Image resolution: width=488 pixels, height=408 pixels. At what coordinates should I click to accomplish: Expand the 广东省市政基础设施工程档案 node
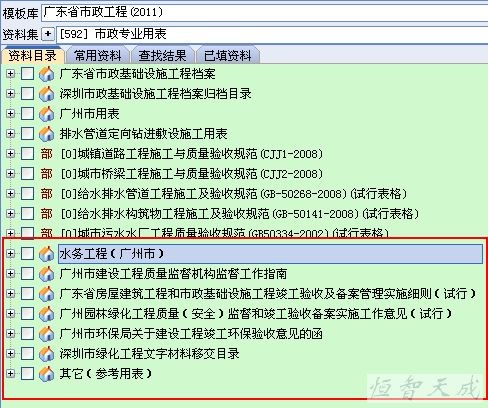click(x=11, y=74)
